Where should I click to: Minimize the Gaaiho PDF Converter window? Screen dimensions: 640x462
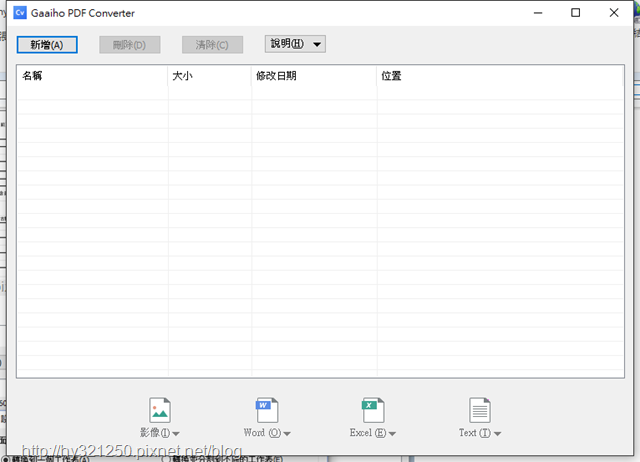point(538,13)
